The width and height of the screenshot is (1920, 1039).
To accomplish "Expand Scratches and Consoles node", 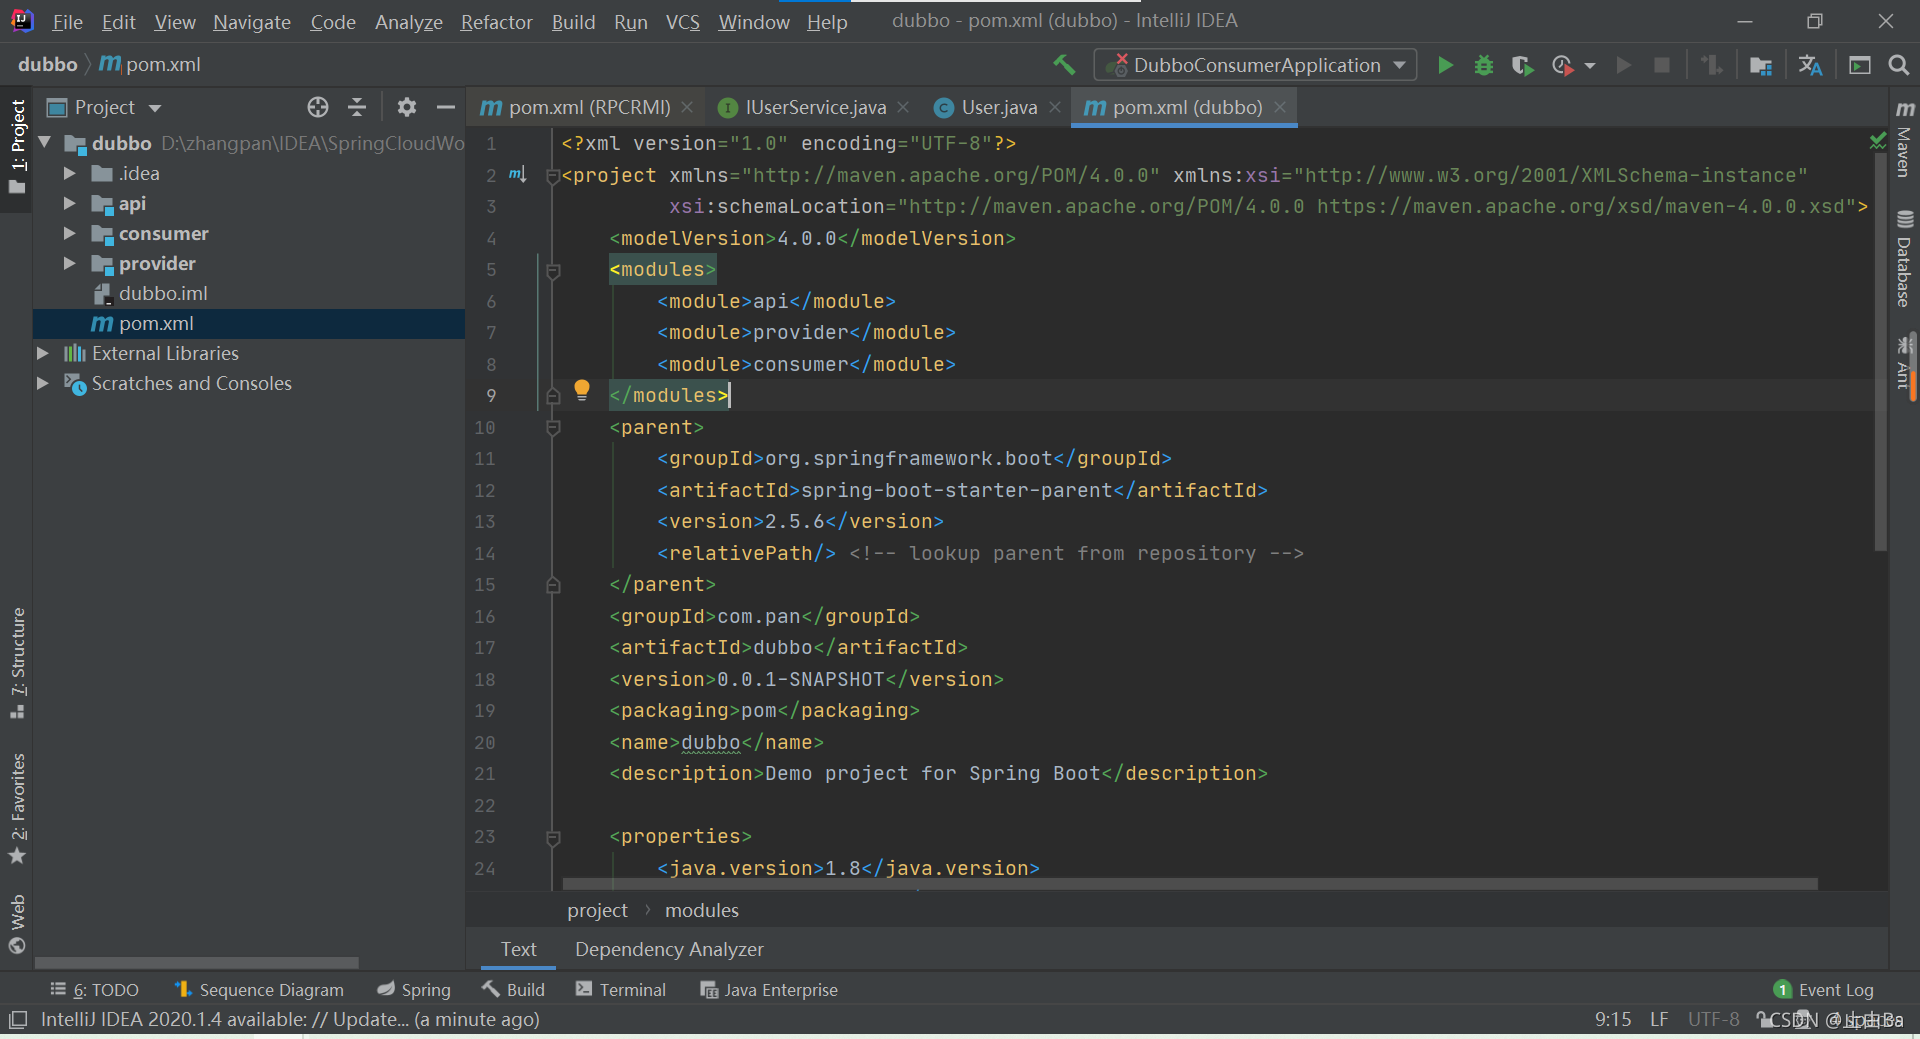I will point(43,383).
